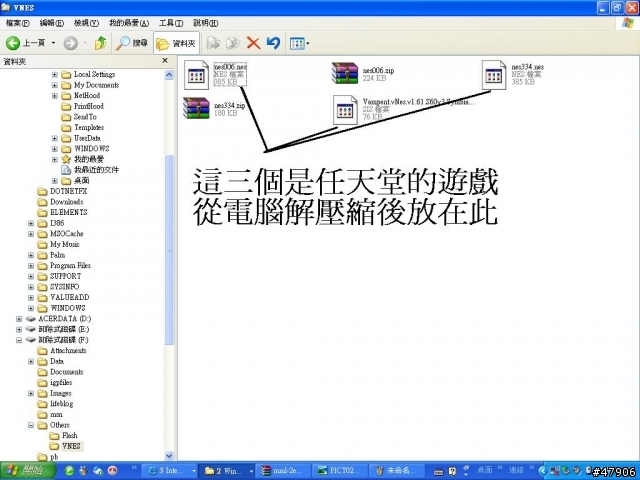Image resolution: width=640 pixels, height=480 pixels.
Task: Expand the Quick Launch overflow chevron
Action: pos(134,468)
